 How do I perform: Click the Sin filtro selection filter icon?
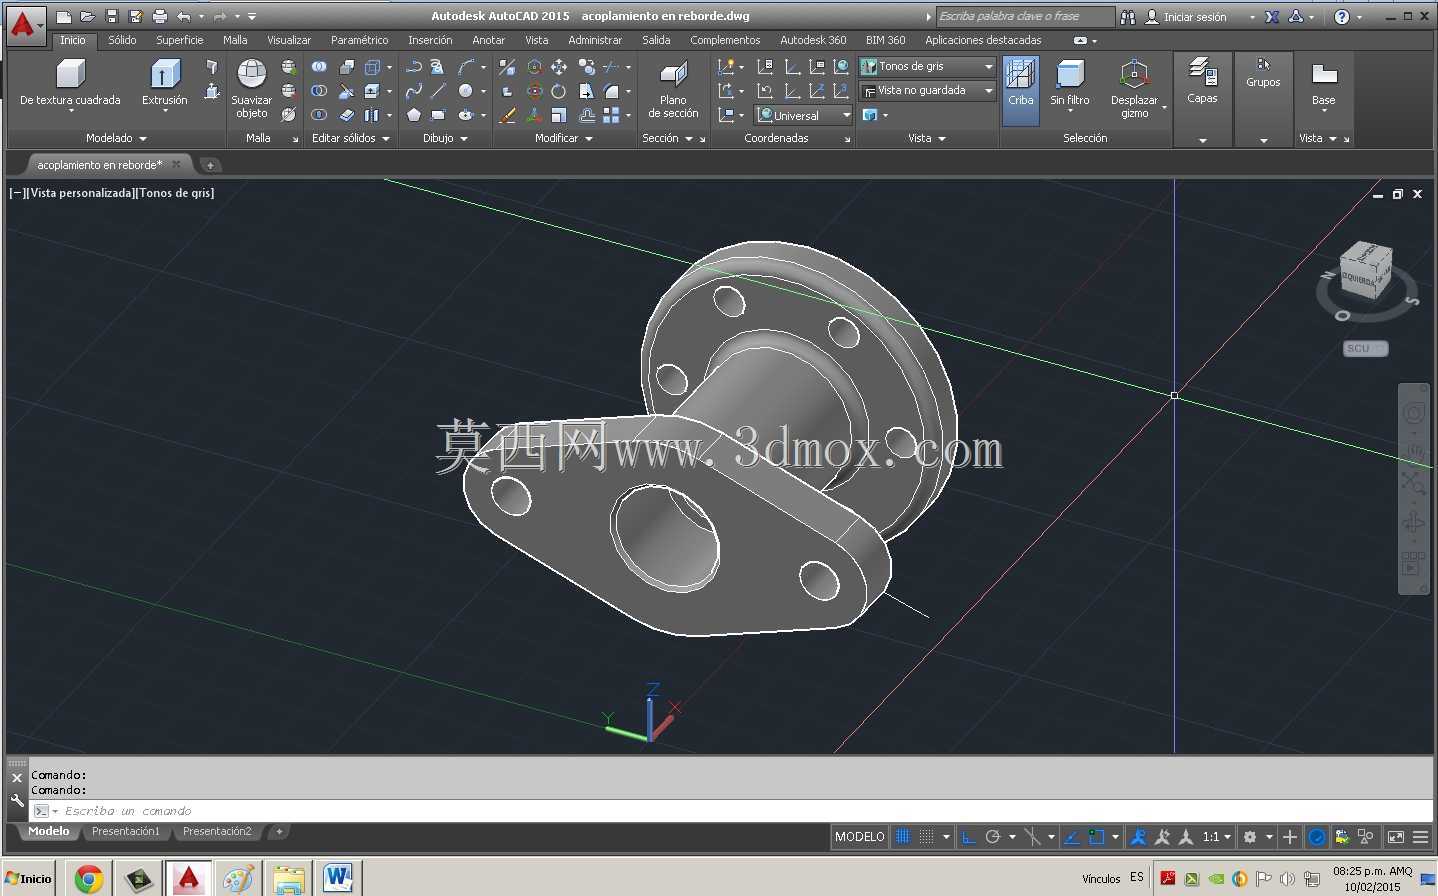[x=1070, y=74]
